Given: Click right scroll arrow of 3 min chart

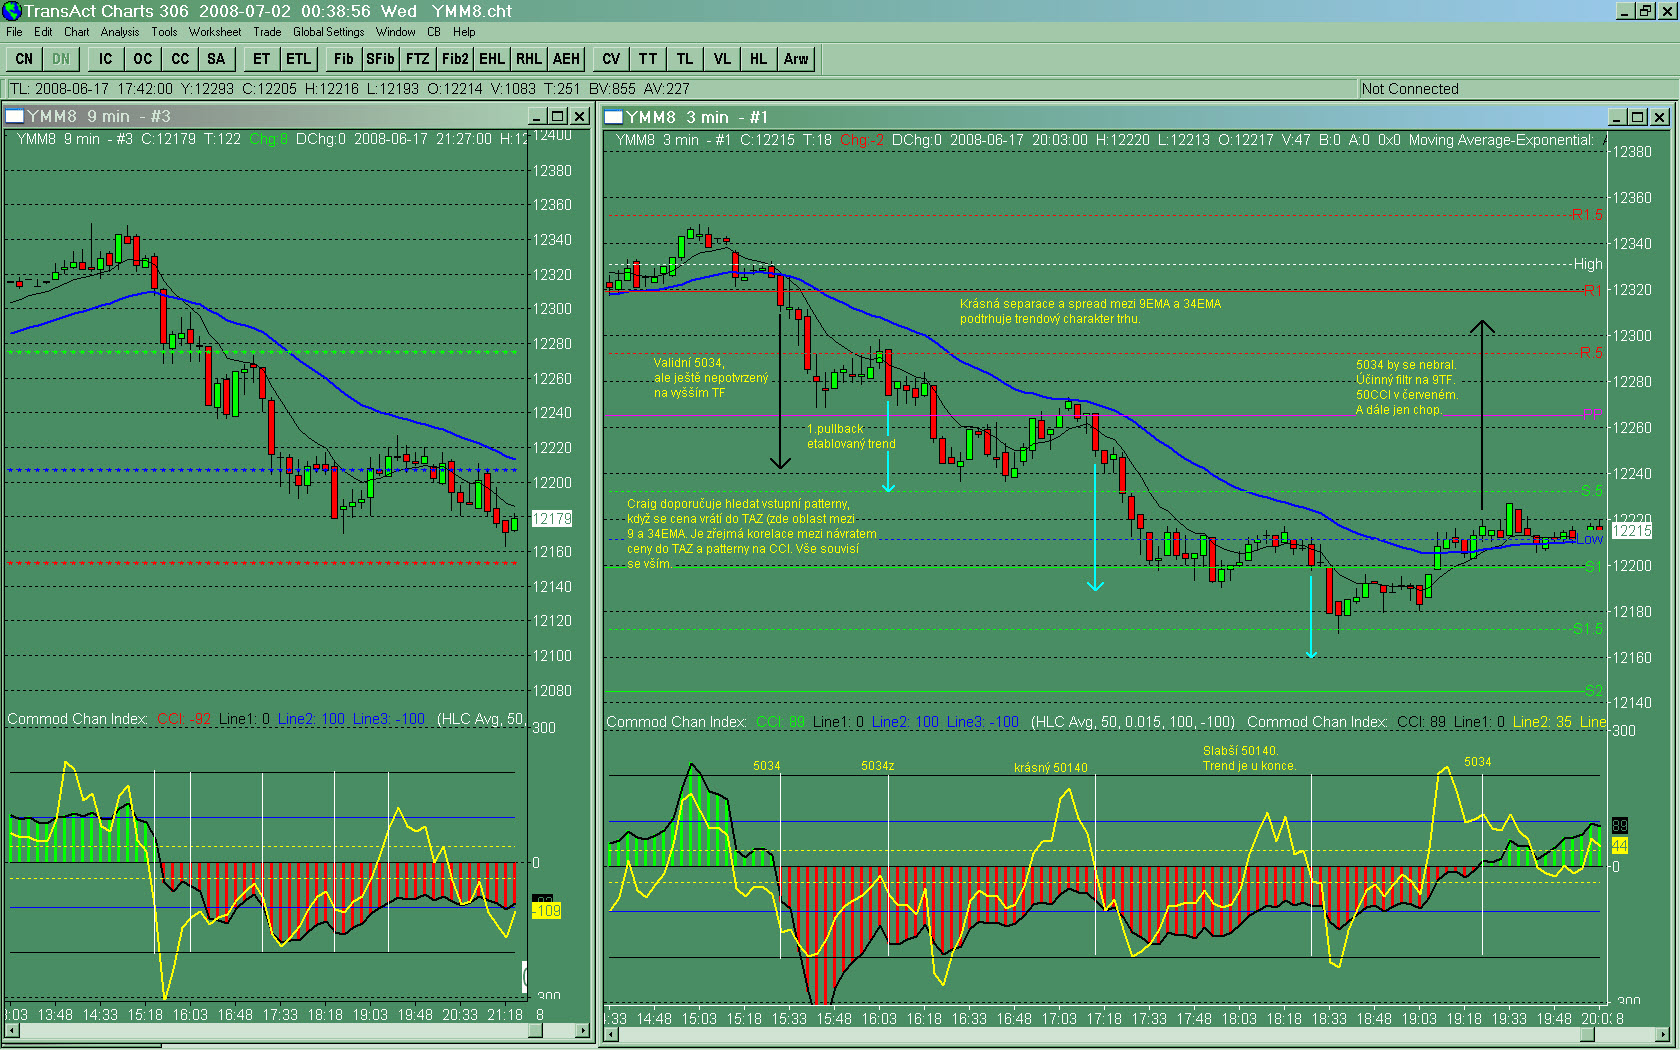Looking at the screenshot, I should pos(1663,1035).
